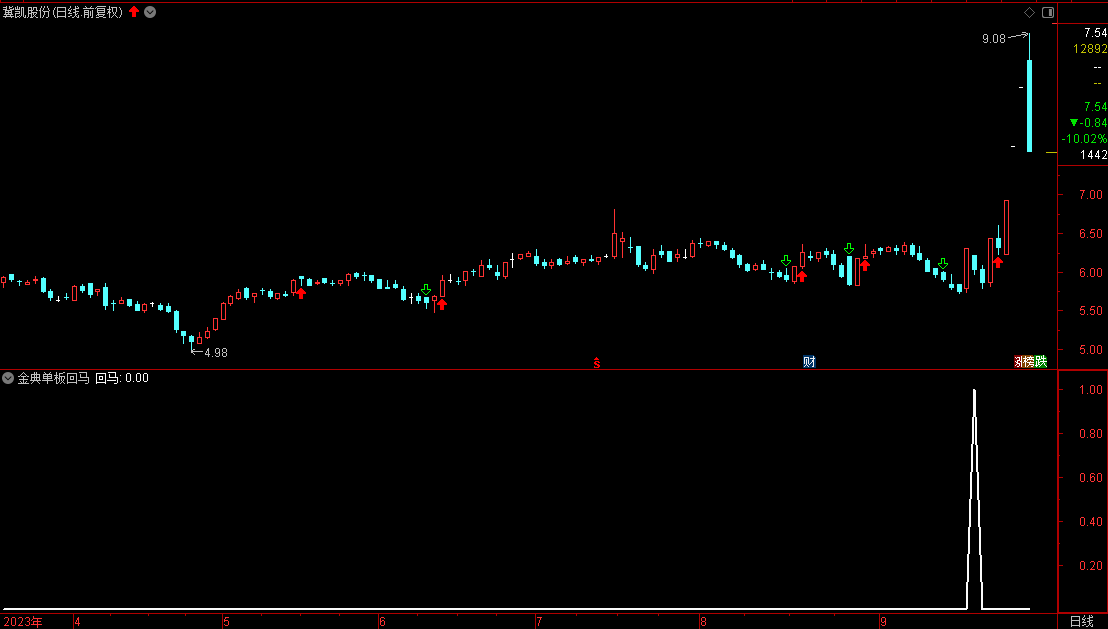Click the 5.50 price axis label
The image size is (1108, 629).
(1090, 311)
